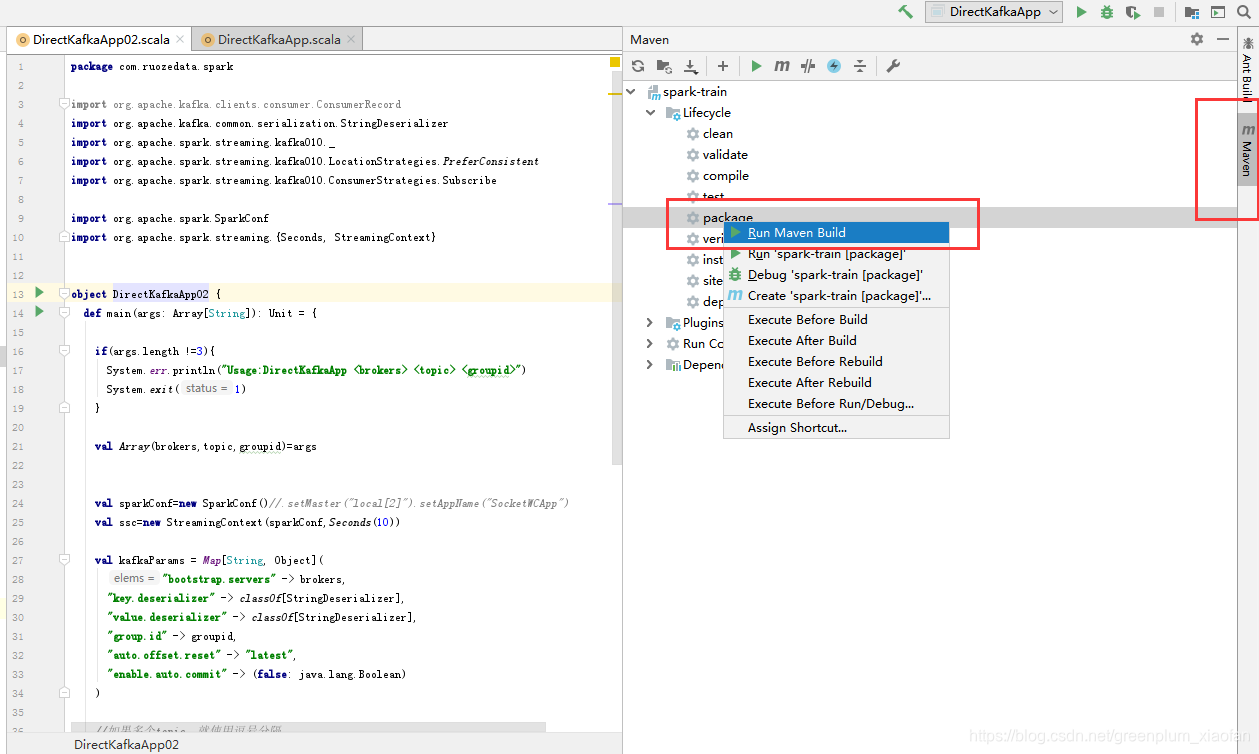This screenshot has width=1259, height=754.
Task: Fold the import block in the editor
Action: 64,103
